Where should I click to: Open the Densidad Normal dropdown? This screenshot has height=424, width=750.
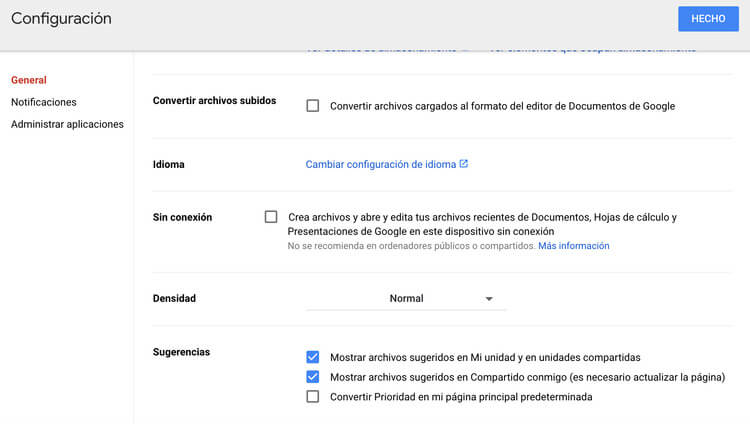406,299
